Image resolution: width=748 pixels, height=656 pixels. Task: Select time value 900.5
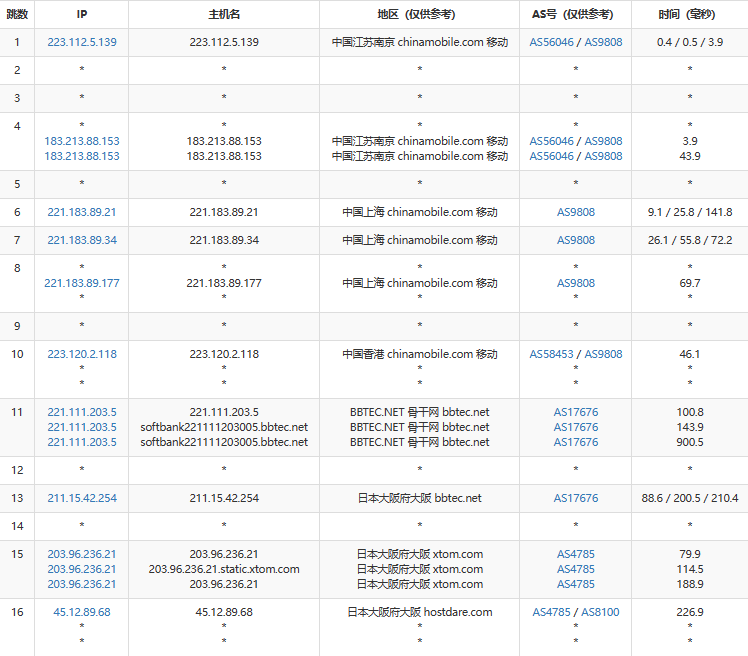(690, 442)
